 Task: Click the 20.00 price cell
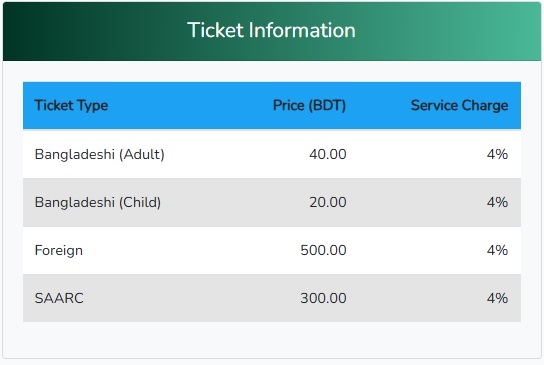[x=328, y=202]
